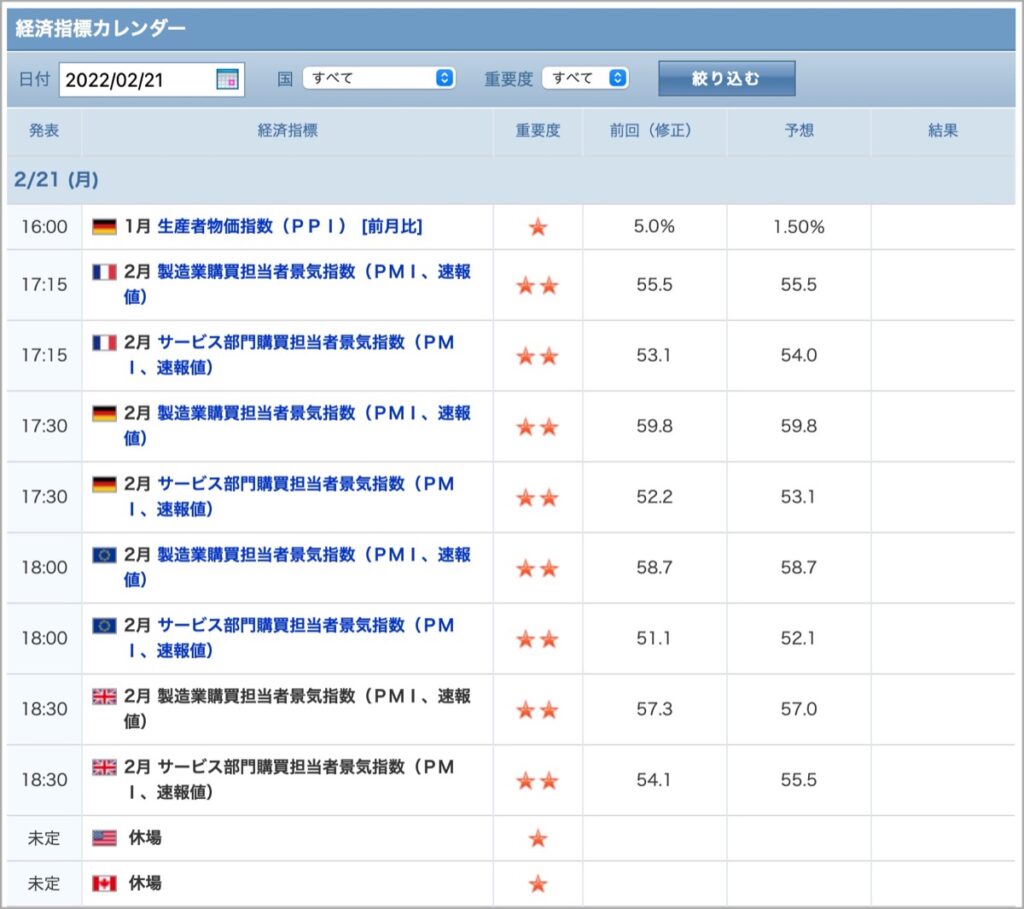The image size is (1024, 909).
Task: Click the single star in the 16:00 PPI row
Action: click(x=537, y=227)
